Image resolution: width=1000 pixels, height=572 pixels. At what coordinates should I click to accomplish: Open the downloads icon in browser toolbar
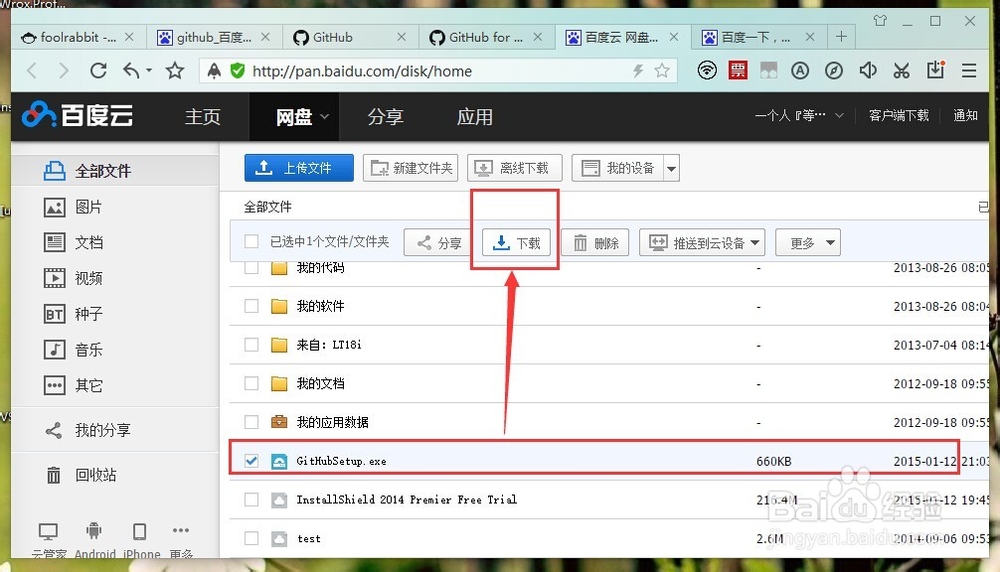[936, 70]
